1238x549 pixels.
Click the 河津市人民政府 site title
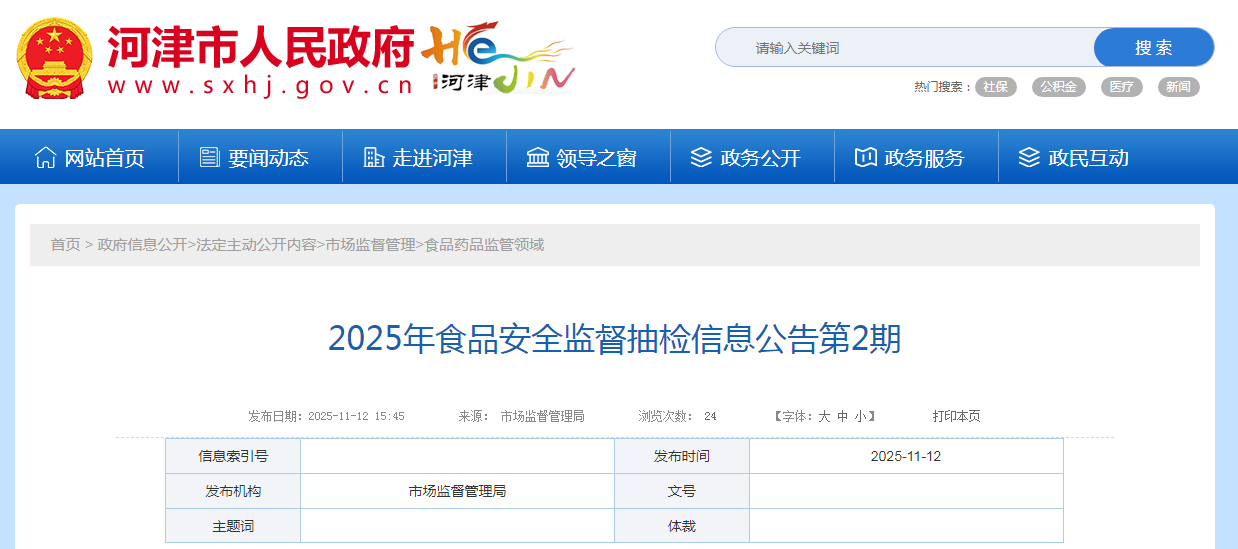click(261, 45)
